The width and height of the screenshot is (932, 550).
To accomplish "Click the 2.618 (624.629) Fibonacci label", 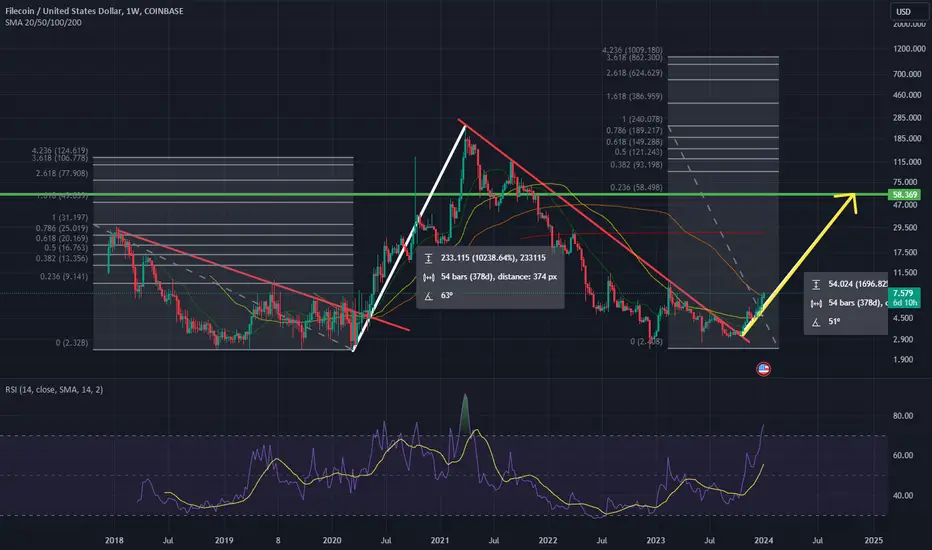I will tap(634, 73).
